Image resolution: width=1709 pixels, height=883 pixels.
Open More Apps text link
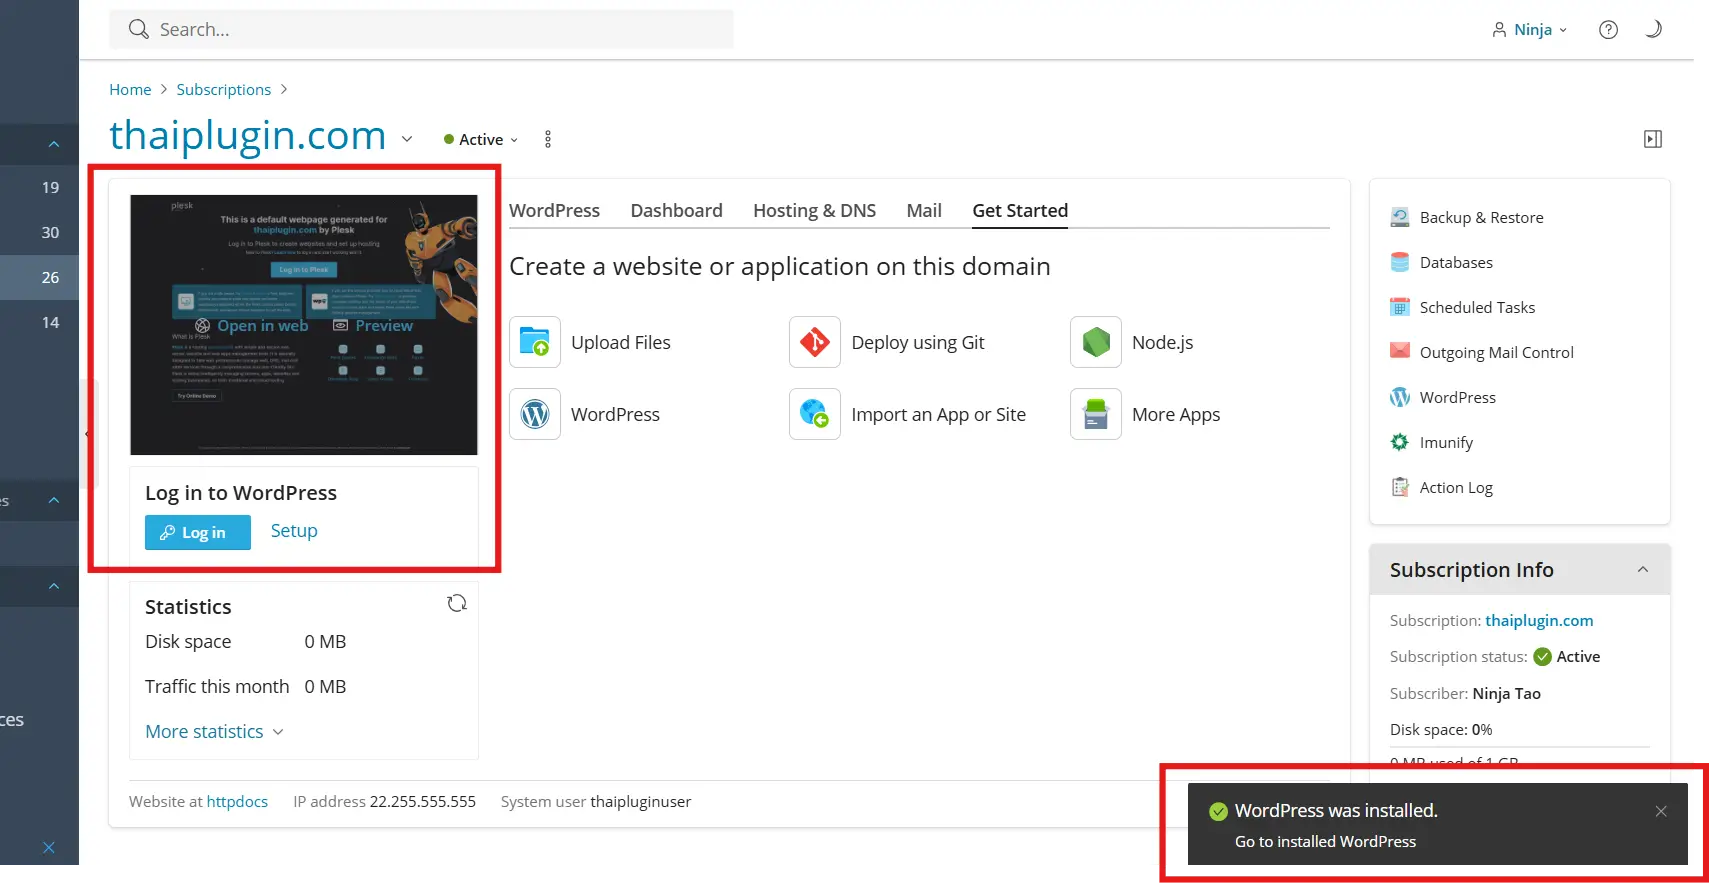(x=1176, y=415)
